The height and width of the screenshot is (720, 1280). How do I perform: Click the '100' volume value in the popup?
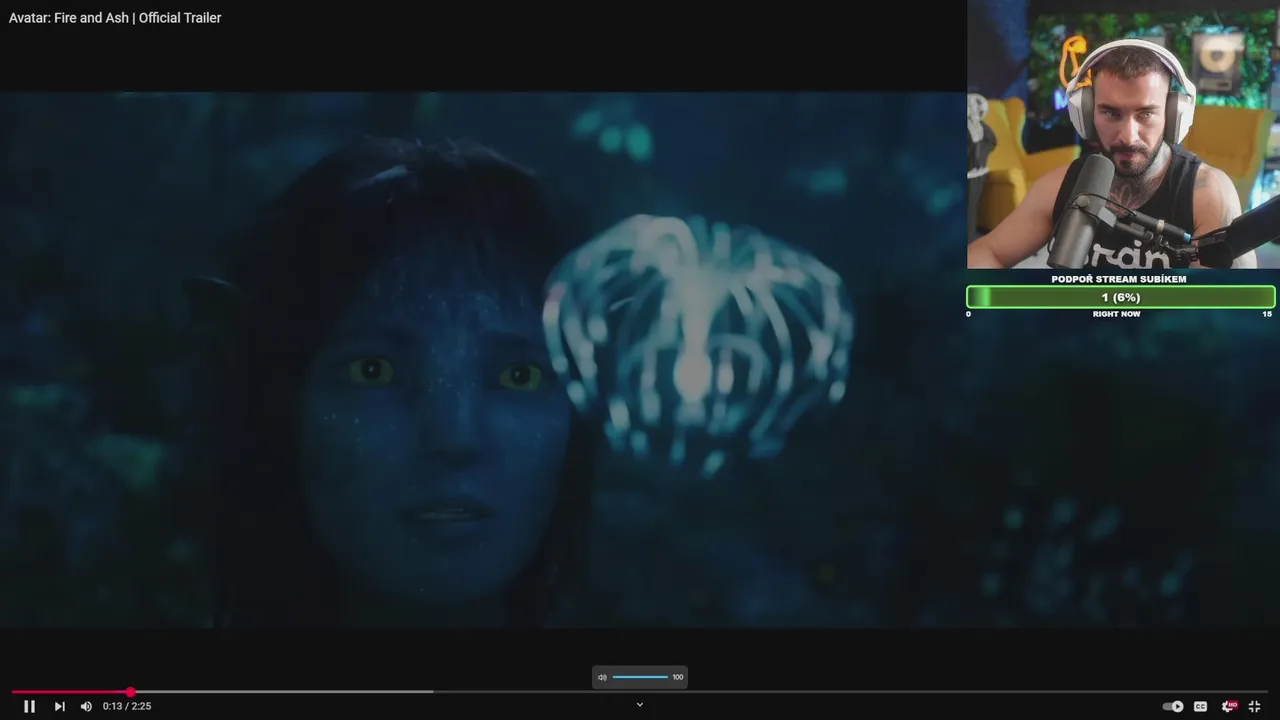click(x=677, y=677)
